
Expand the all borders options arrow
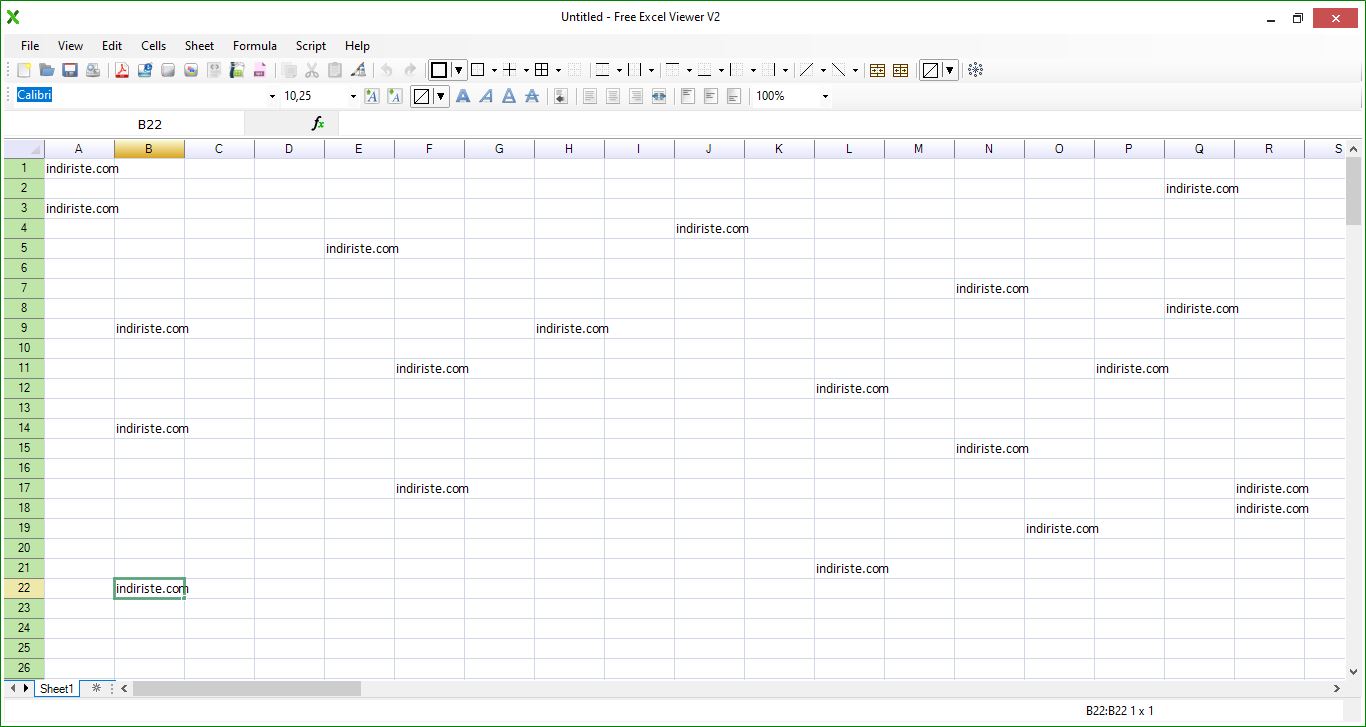pos(558,70)
